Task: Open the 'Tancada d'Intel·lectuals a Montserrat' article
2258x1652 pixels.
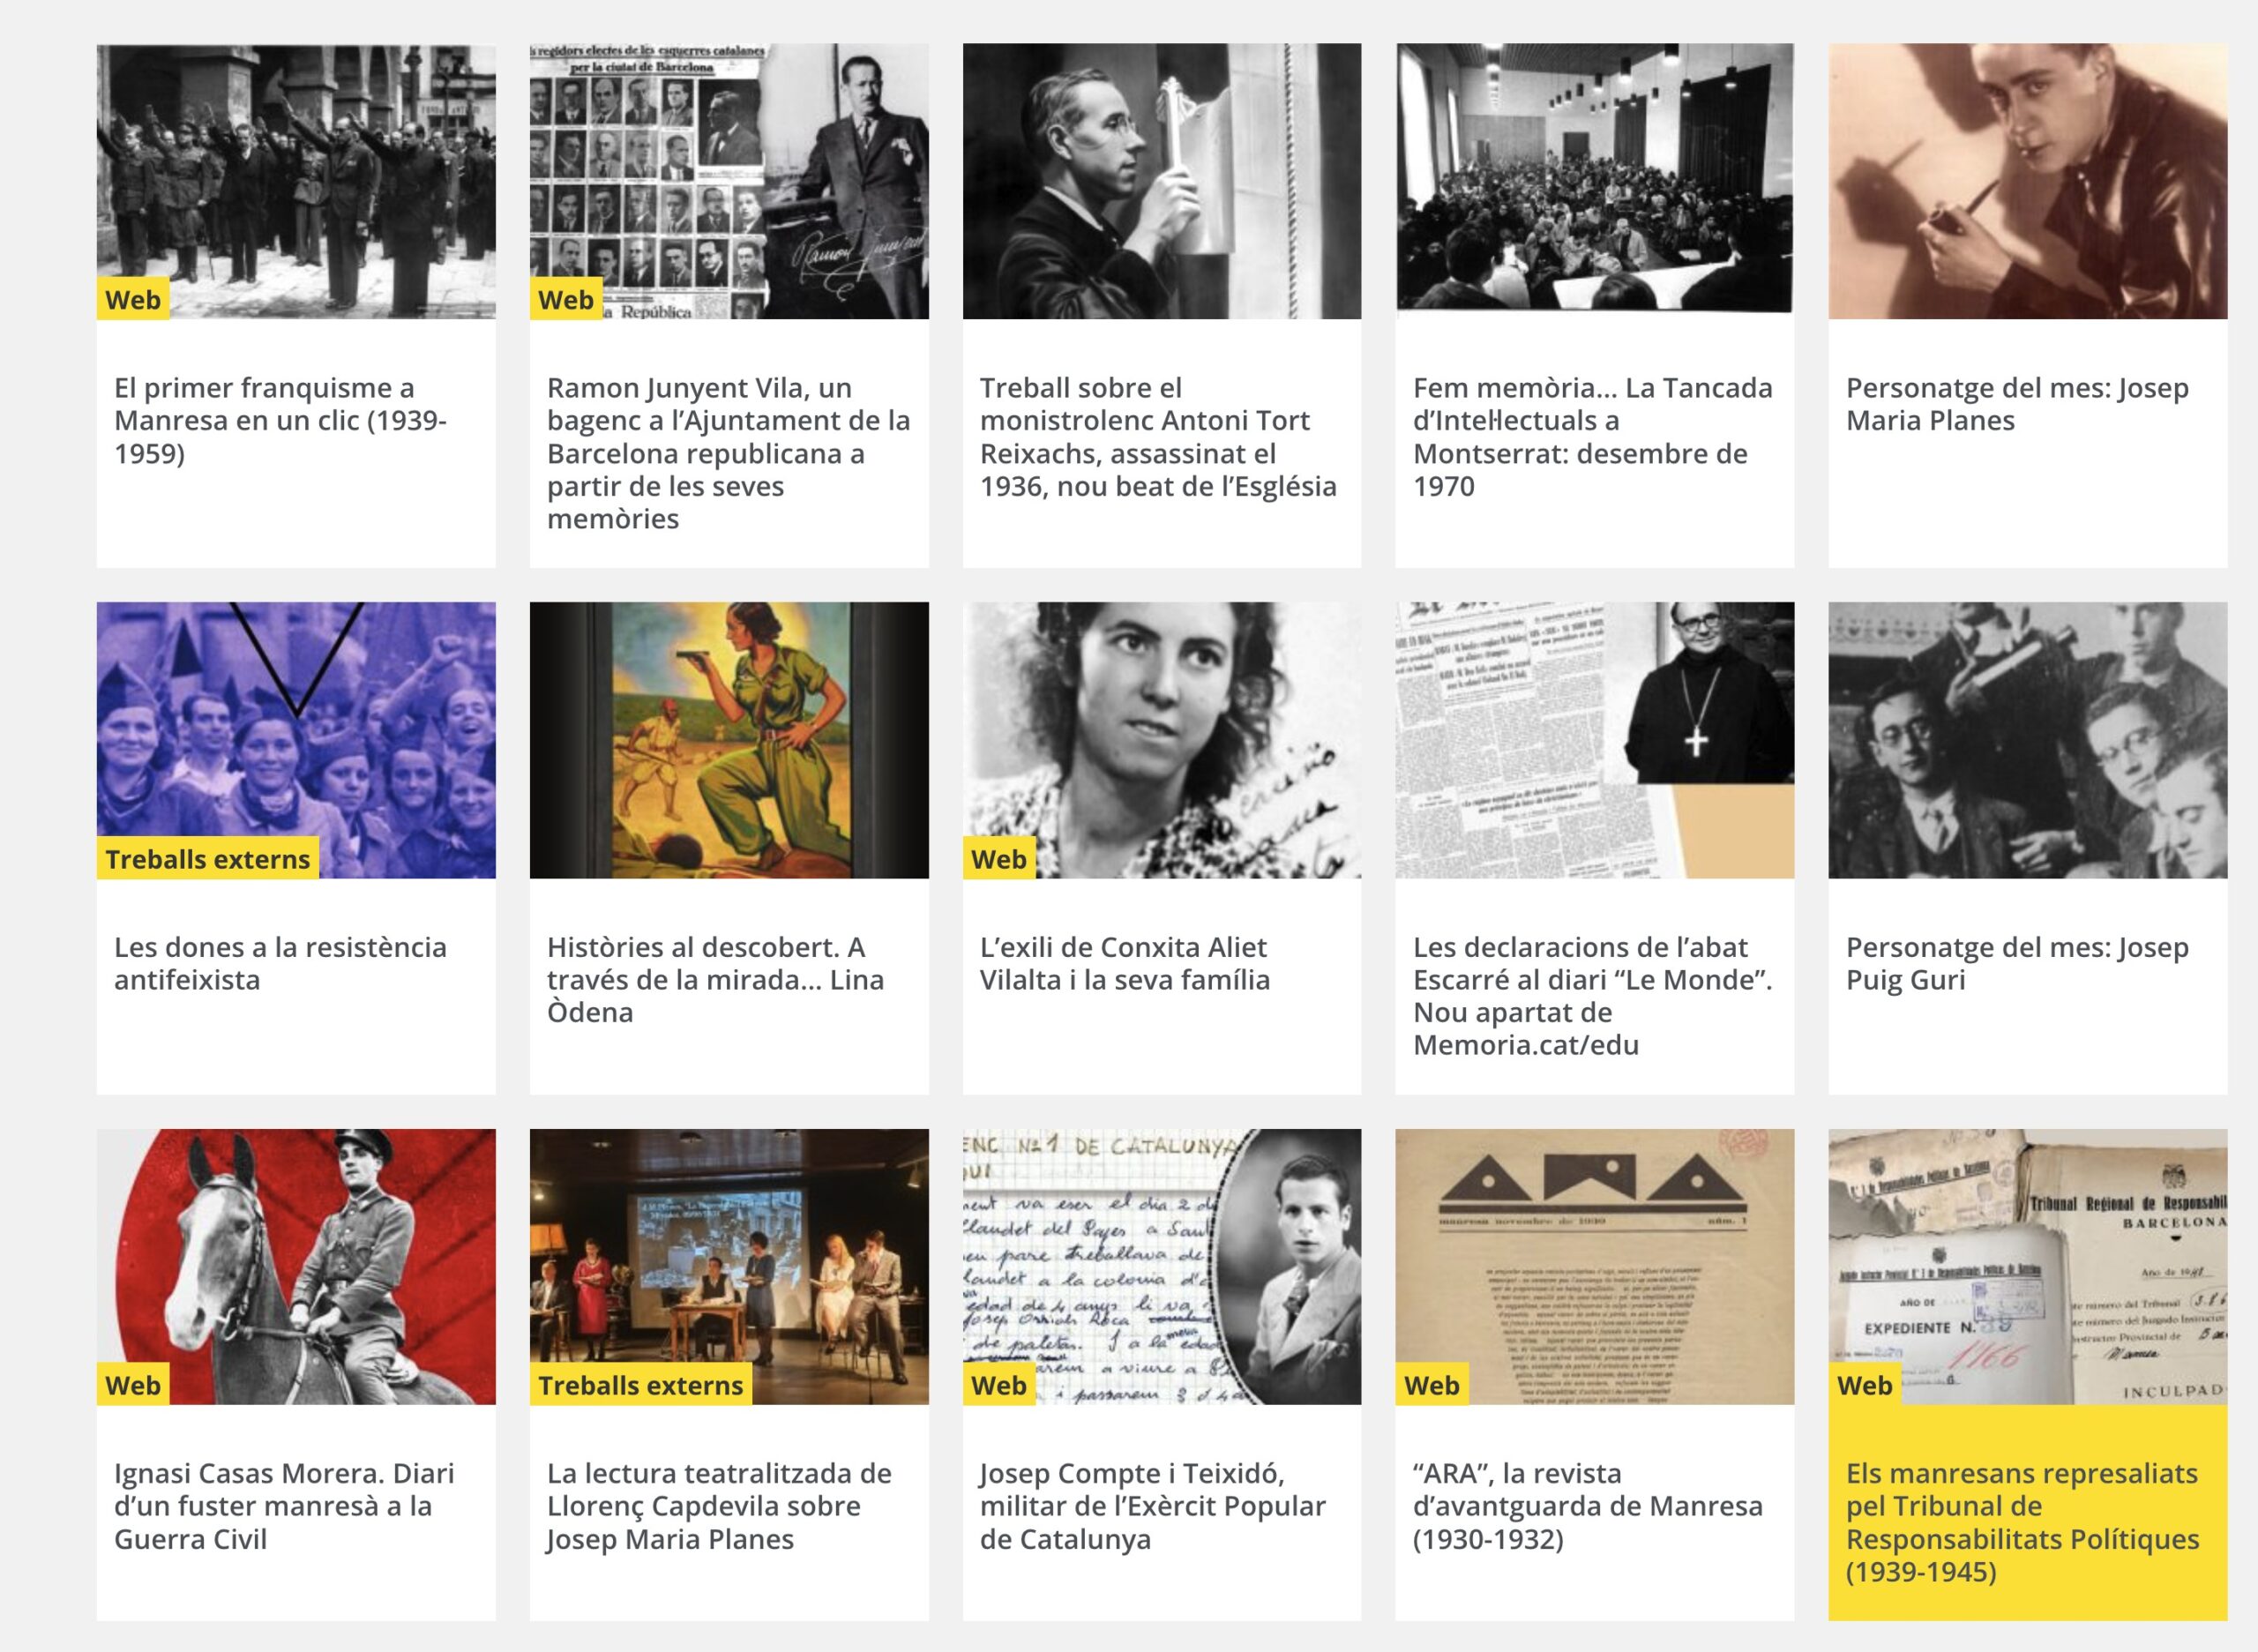Action: (1592, 436)
